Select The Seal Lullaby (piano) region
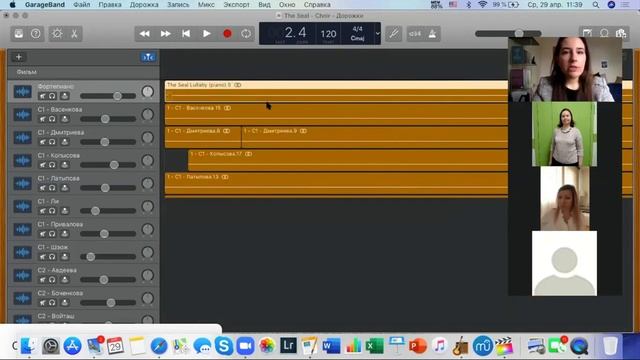640x360 pixels. click(x=336, y=91)
